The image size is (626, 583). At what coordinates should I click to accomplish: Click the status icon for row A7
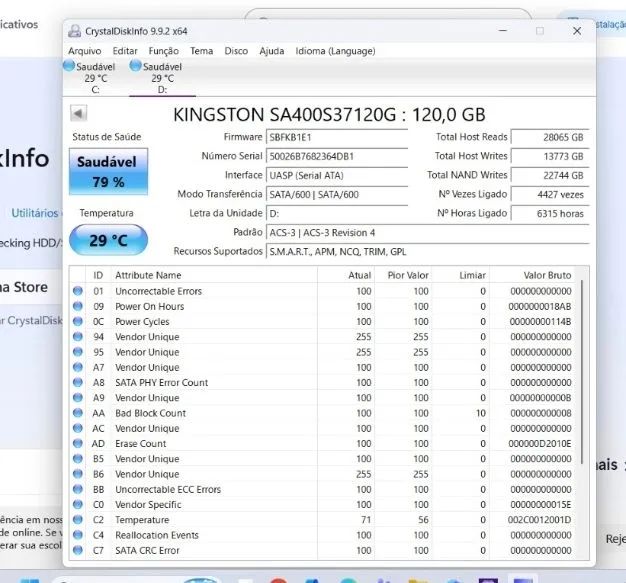[78, 367]
